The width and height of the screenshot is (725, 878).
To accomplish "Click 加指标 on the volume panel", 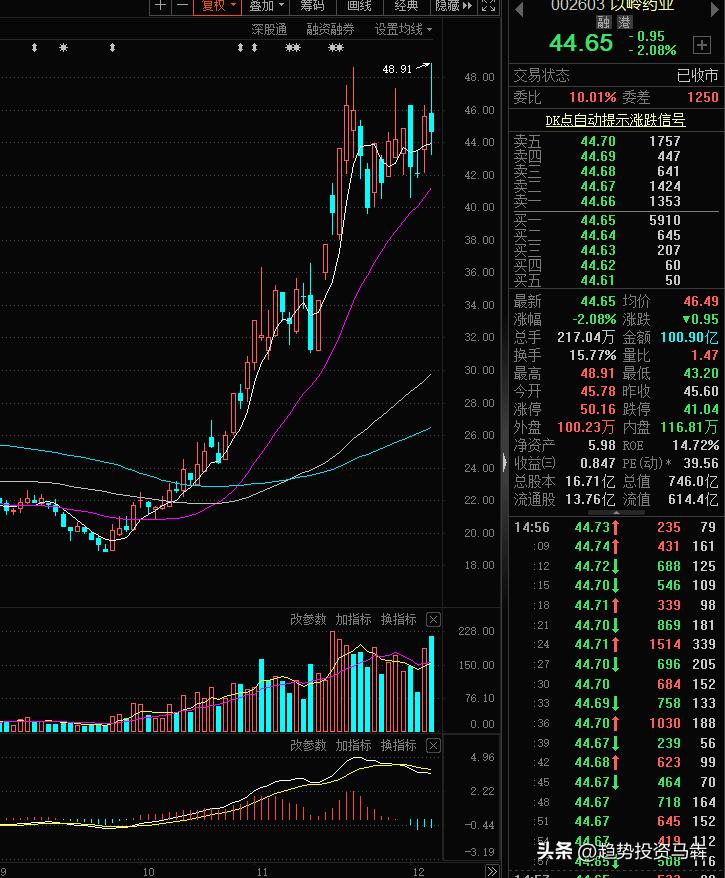I will 353,619.
